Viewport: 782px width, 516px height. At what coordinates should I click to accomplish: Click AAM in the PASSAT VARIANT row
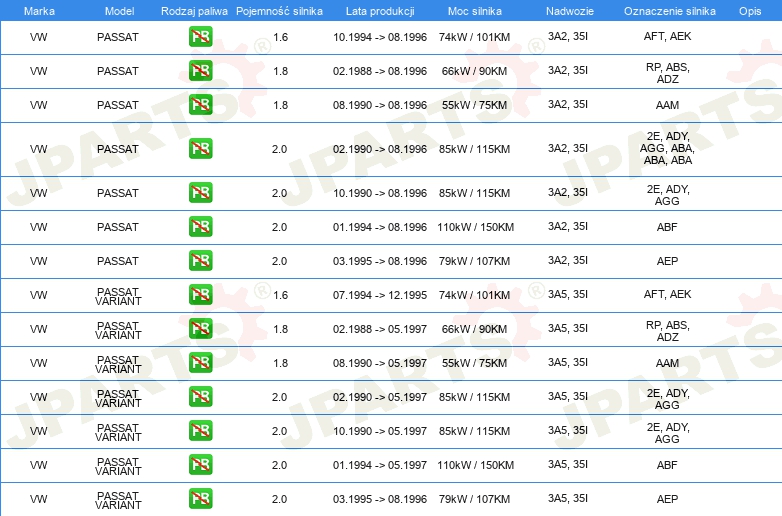(x=667, y=362)
